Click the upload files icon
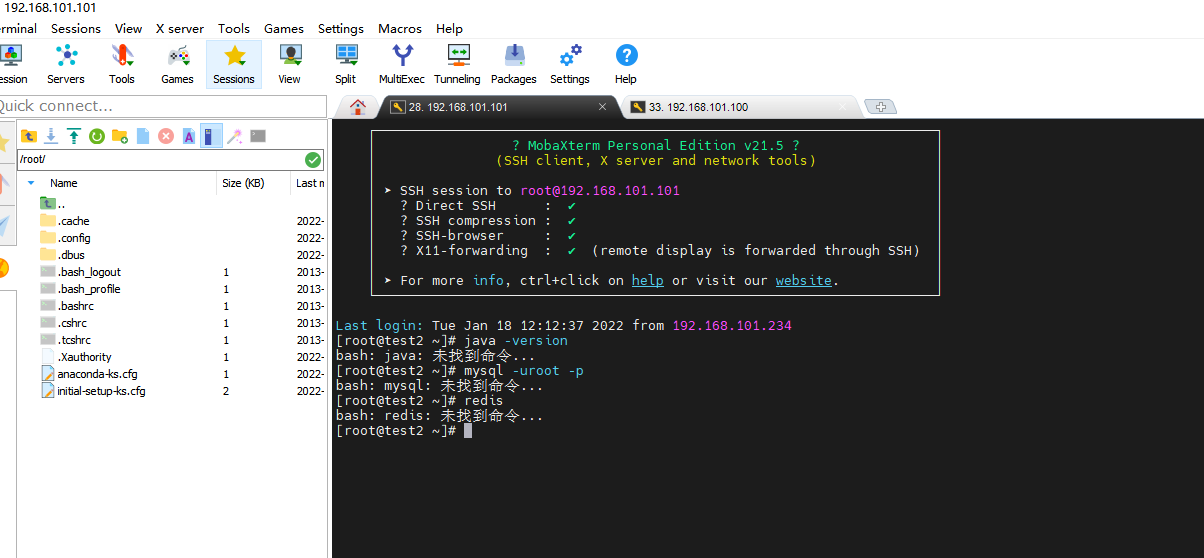 point(74,136)
